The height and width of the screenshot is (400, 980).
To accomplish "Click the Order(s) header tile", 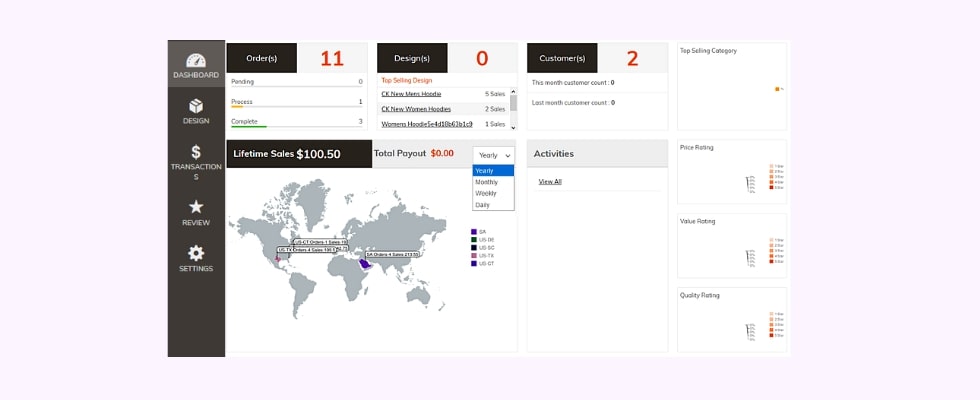I will pyautogui.click(x=262, y=58).
